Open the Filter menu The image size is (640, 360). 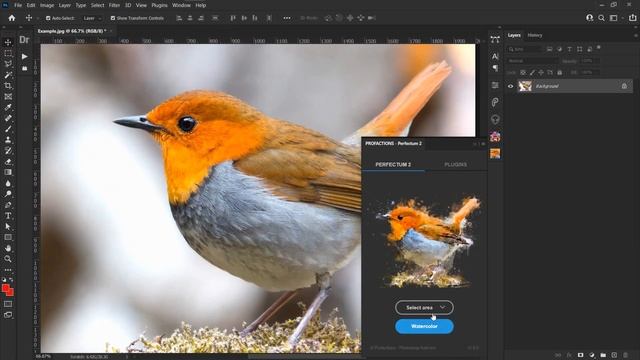(x=114, y=5)
